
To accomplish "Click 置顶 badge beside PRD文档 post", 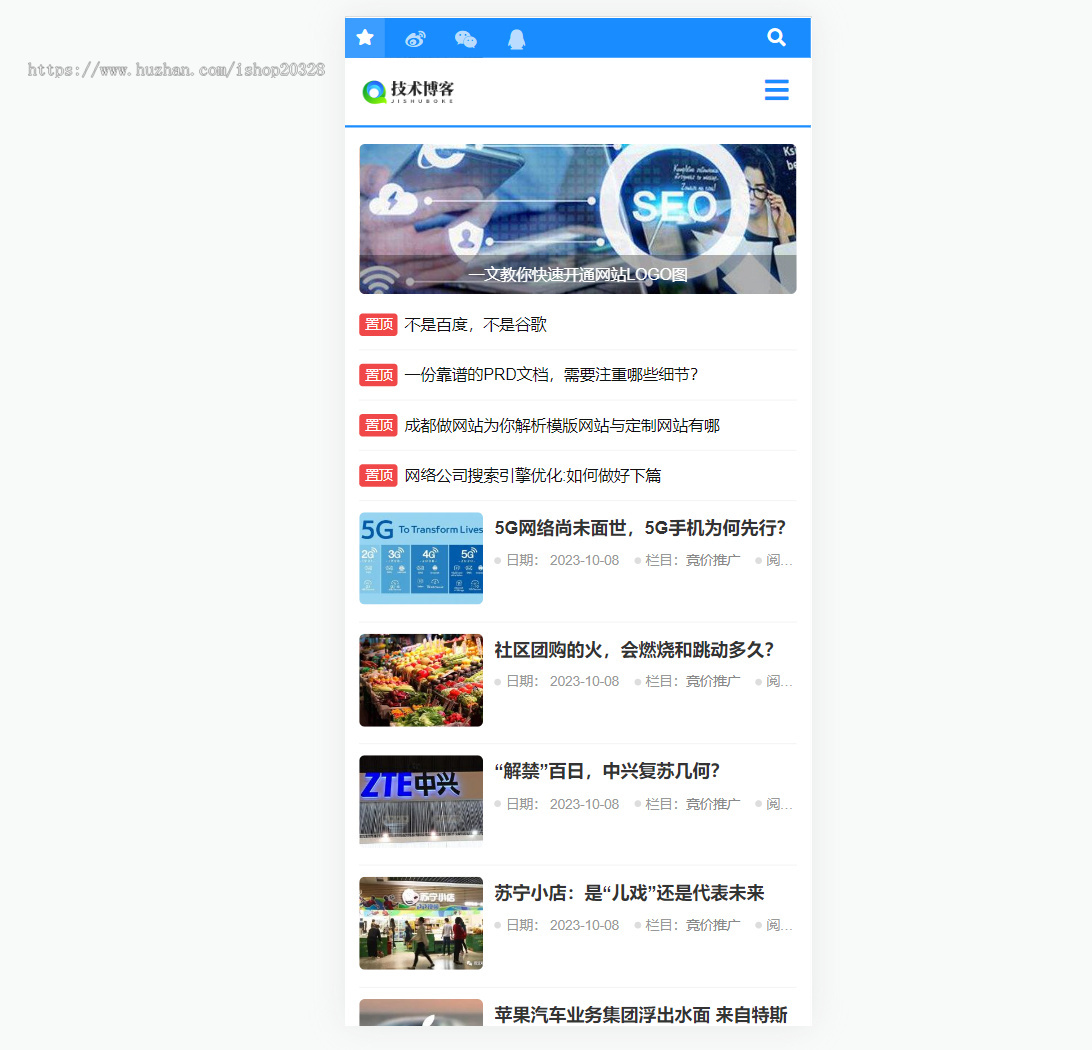I will 378,375.
